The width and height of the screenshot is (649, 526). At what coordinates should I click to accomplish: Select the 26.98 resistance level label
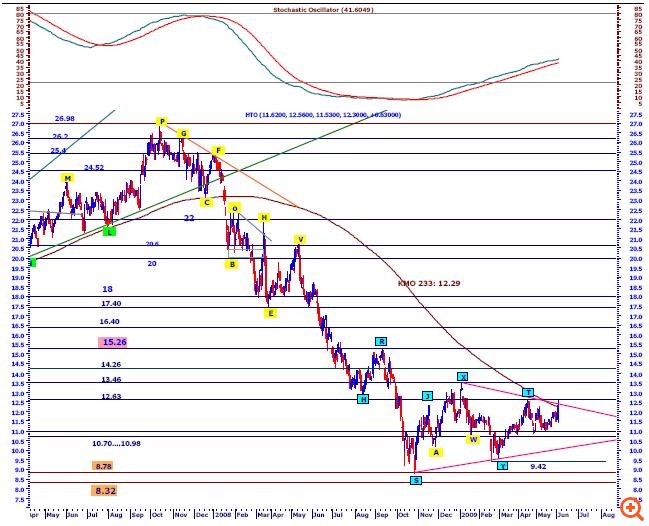tap(65, 118)
